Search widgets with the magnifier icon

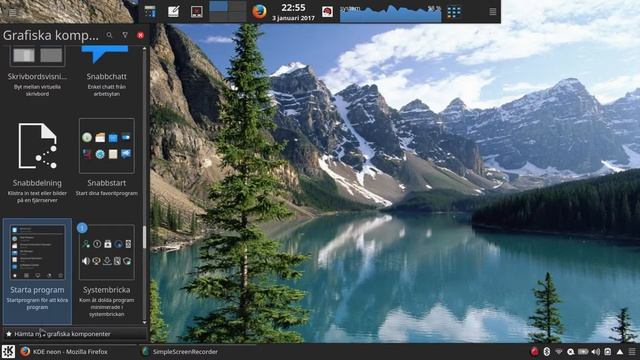pos(109,36)
